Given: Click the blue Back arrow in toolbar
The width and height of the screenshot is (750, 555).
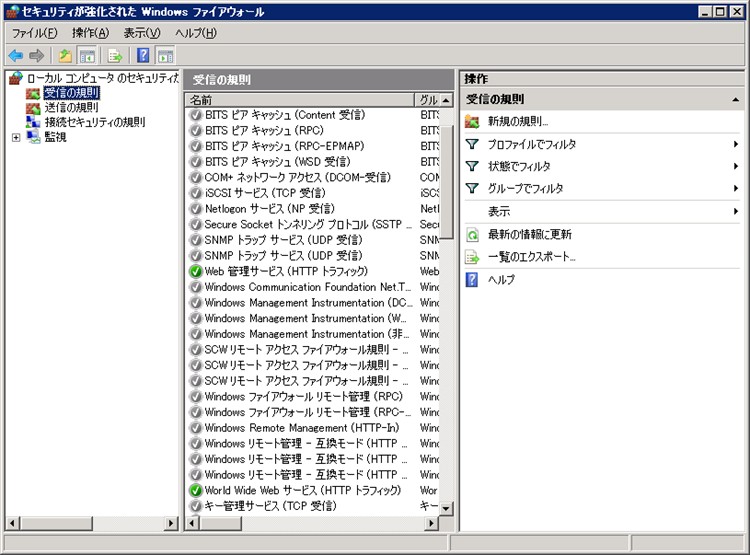Looking at the screenshot, I should point(15,56).
